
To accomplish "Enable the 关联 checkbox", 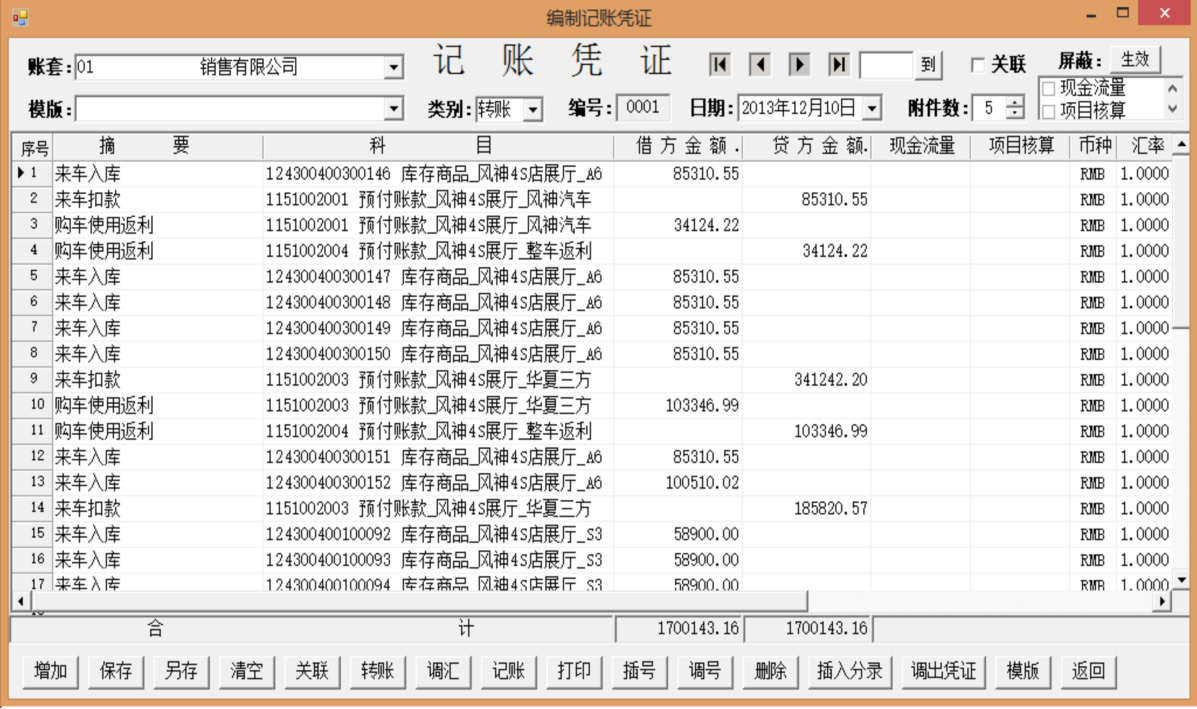I will click(x=978, y=66).
